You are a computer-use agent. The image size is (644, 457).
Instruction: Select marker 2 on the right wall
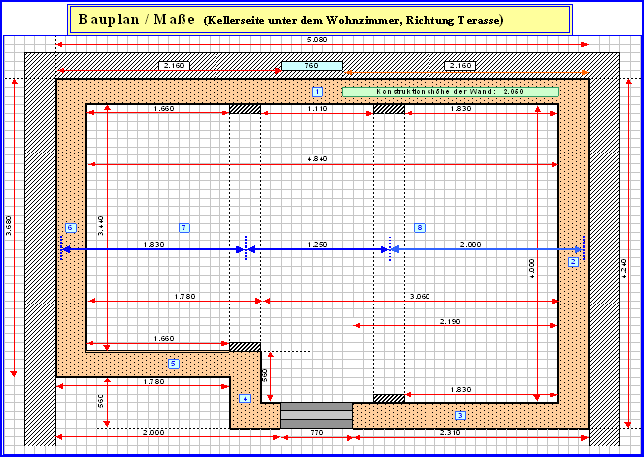click(573, 262)
